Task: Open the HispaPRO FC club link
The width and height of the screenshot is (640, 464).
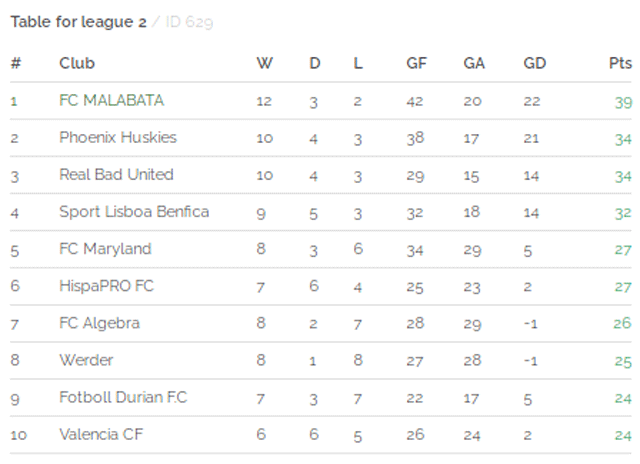Action: (106, 286)
